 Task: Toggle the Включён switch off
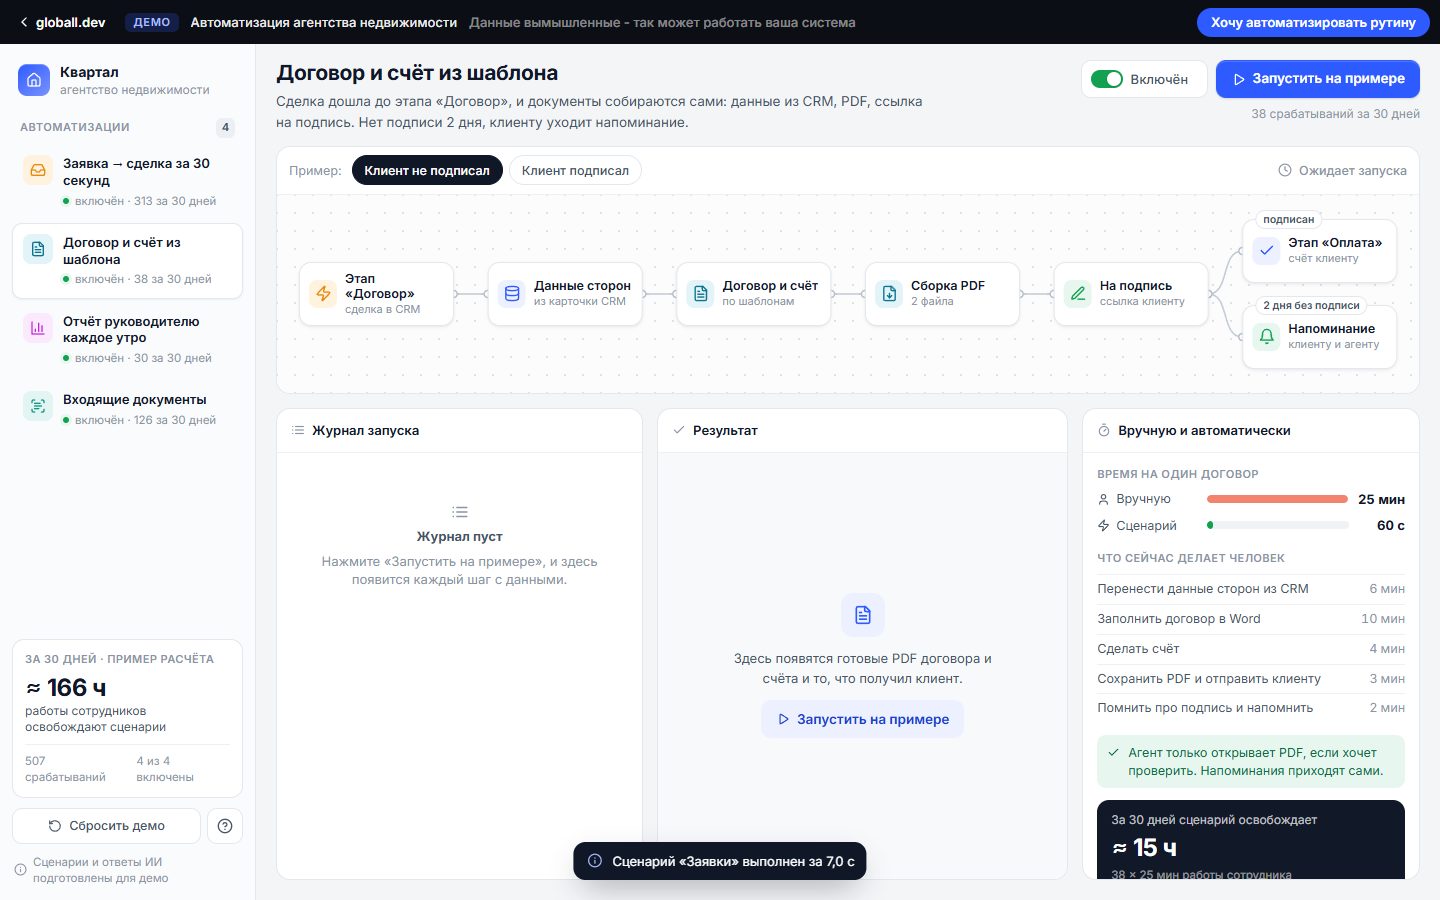[1107, 79]
